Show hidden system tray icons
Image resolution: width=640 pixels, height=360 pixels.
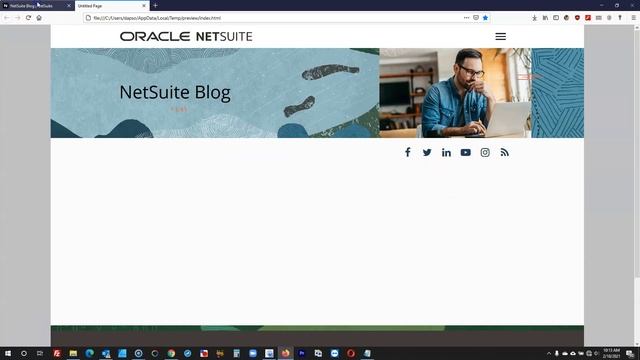click(x=549, y=353)
